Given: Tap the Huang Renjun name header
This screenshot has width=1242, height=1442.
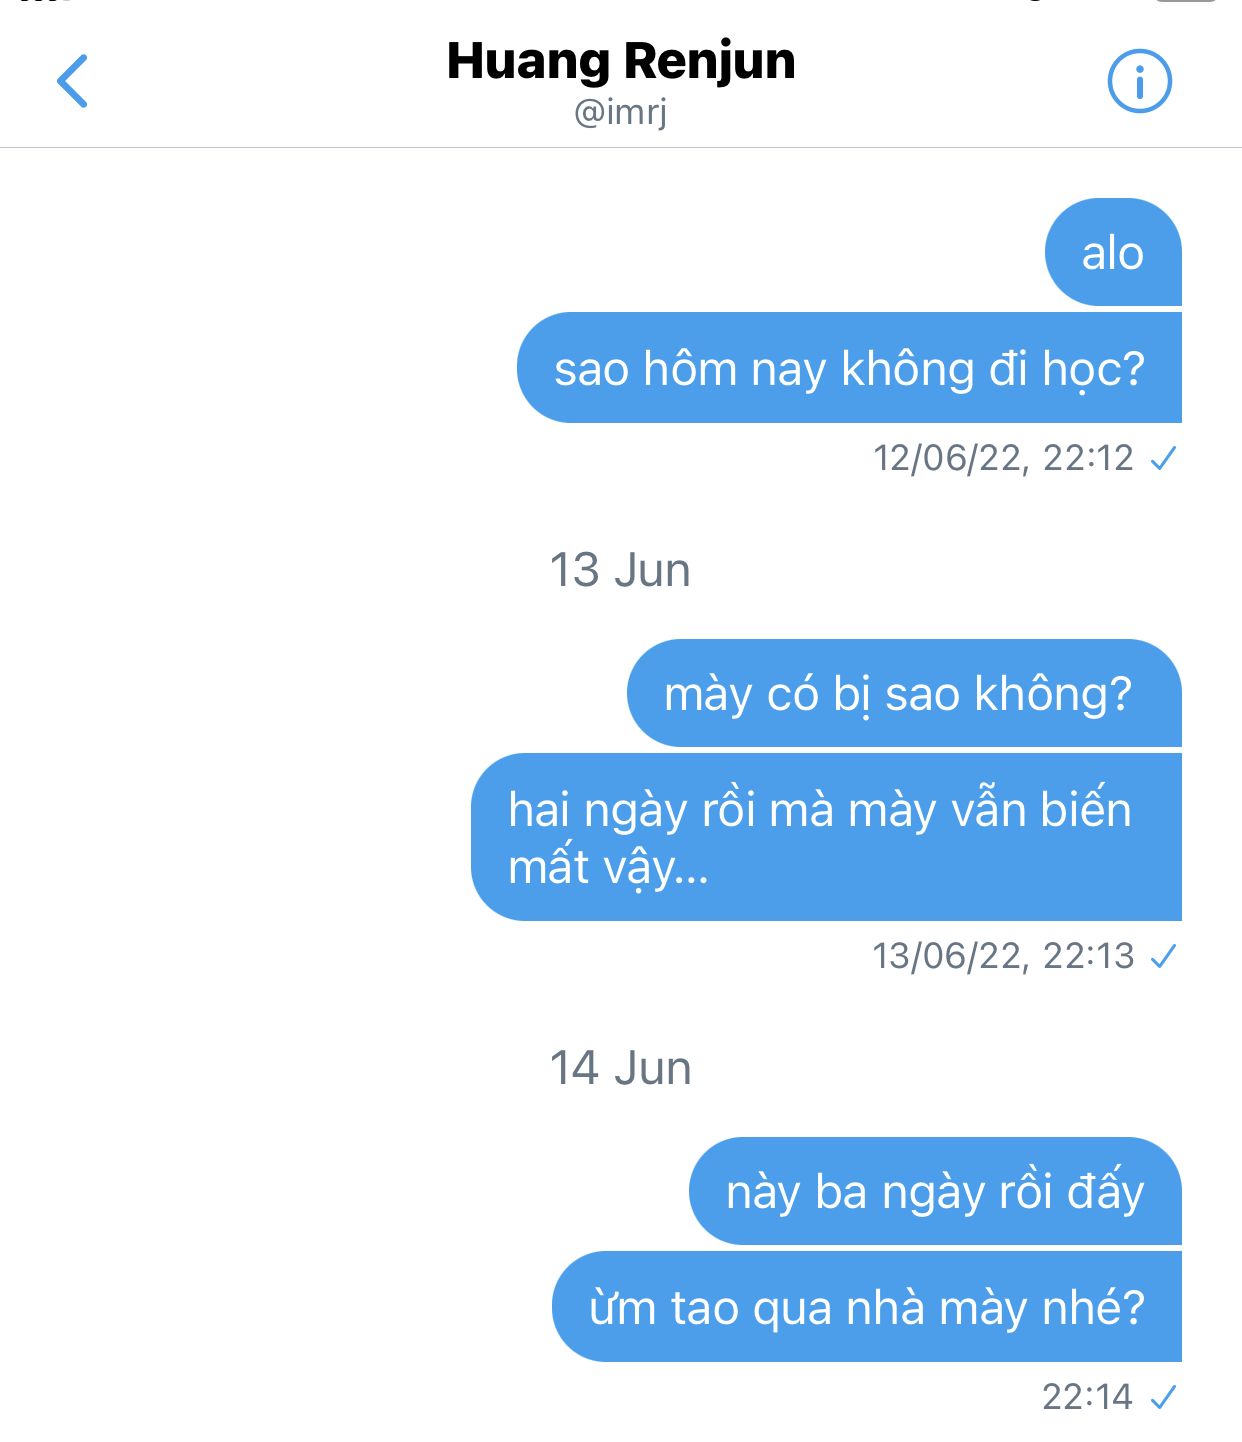Looking at the screenshot, I should point(621,61).
